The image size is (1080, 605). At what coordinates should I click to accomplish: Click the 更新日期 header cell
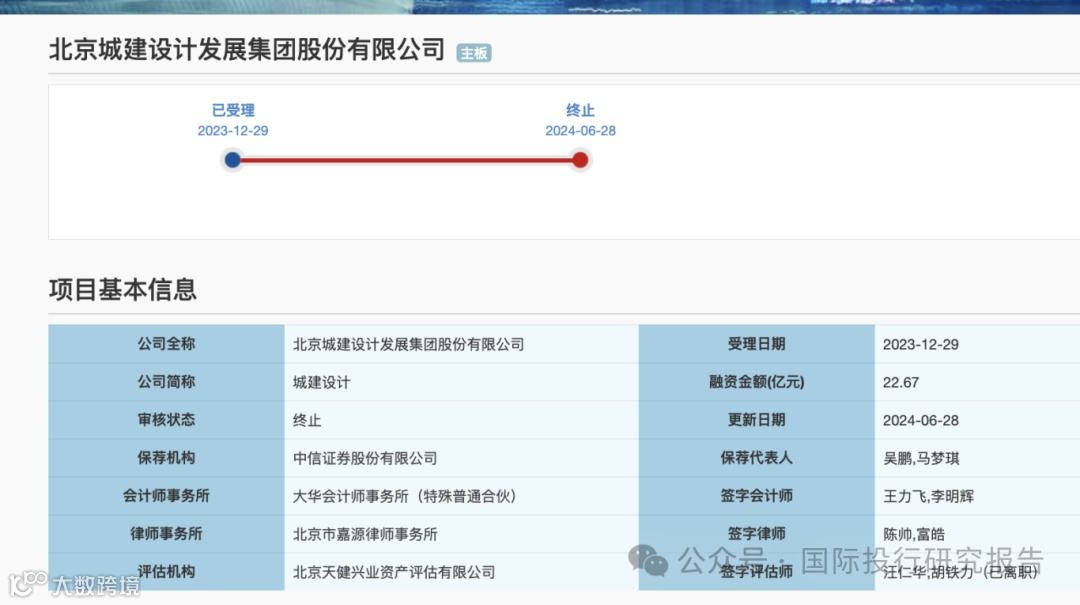pyautogui.click(x=757, y=420)
